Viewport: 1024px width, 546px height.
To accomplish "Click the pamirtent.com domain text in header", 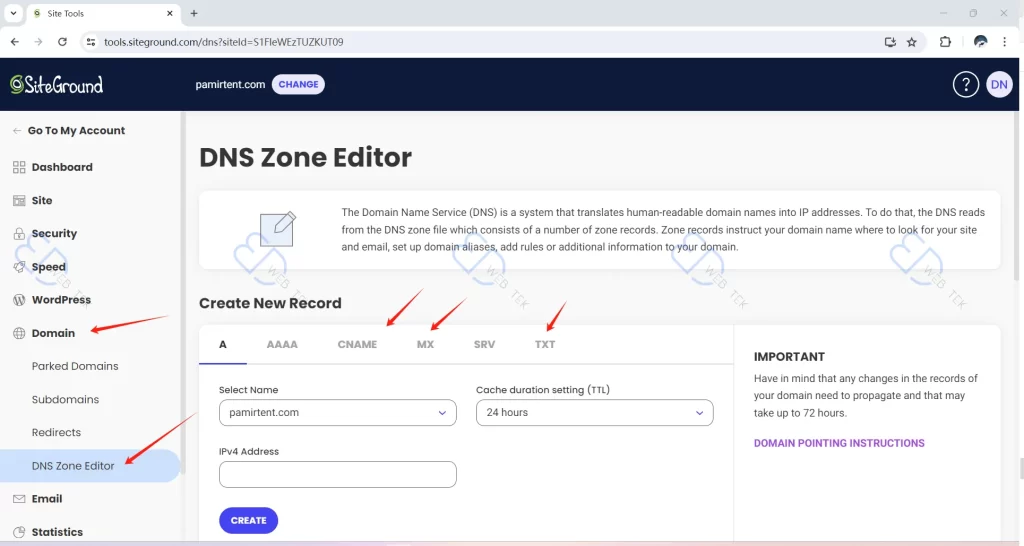I will point(230,84).
